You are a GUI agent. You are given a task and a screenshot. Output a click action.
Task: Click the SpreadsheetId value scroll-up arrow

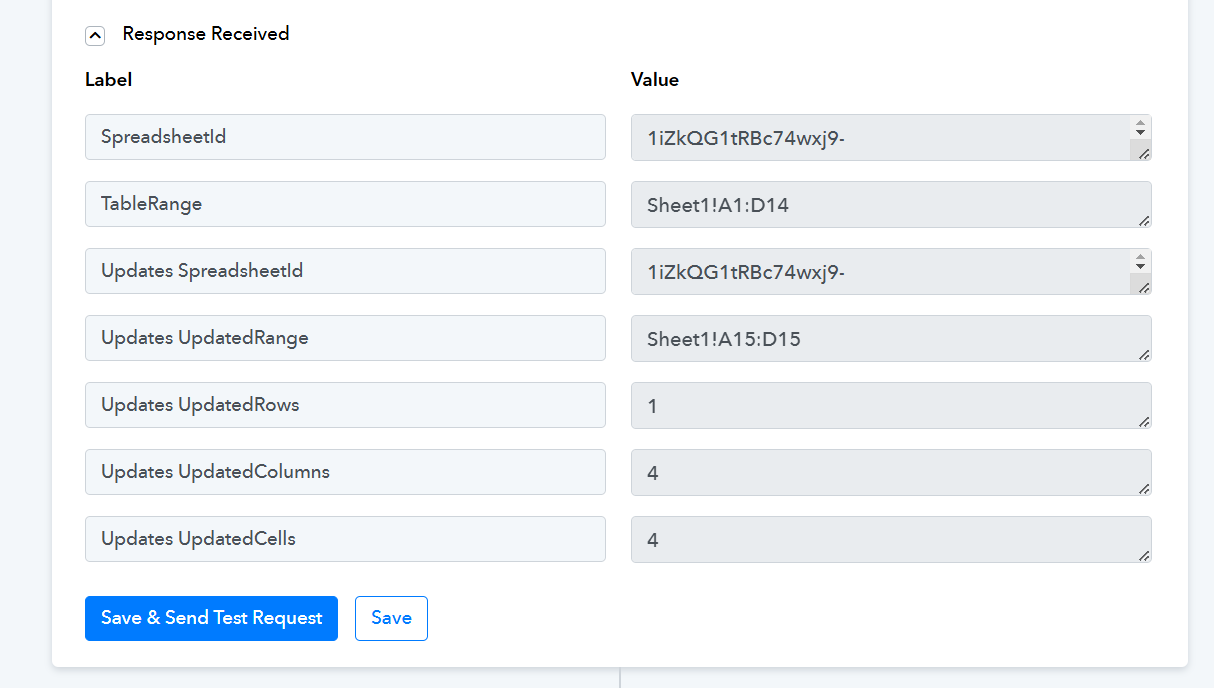1140,123
